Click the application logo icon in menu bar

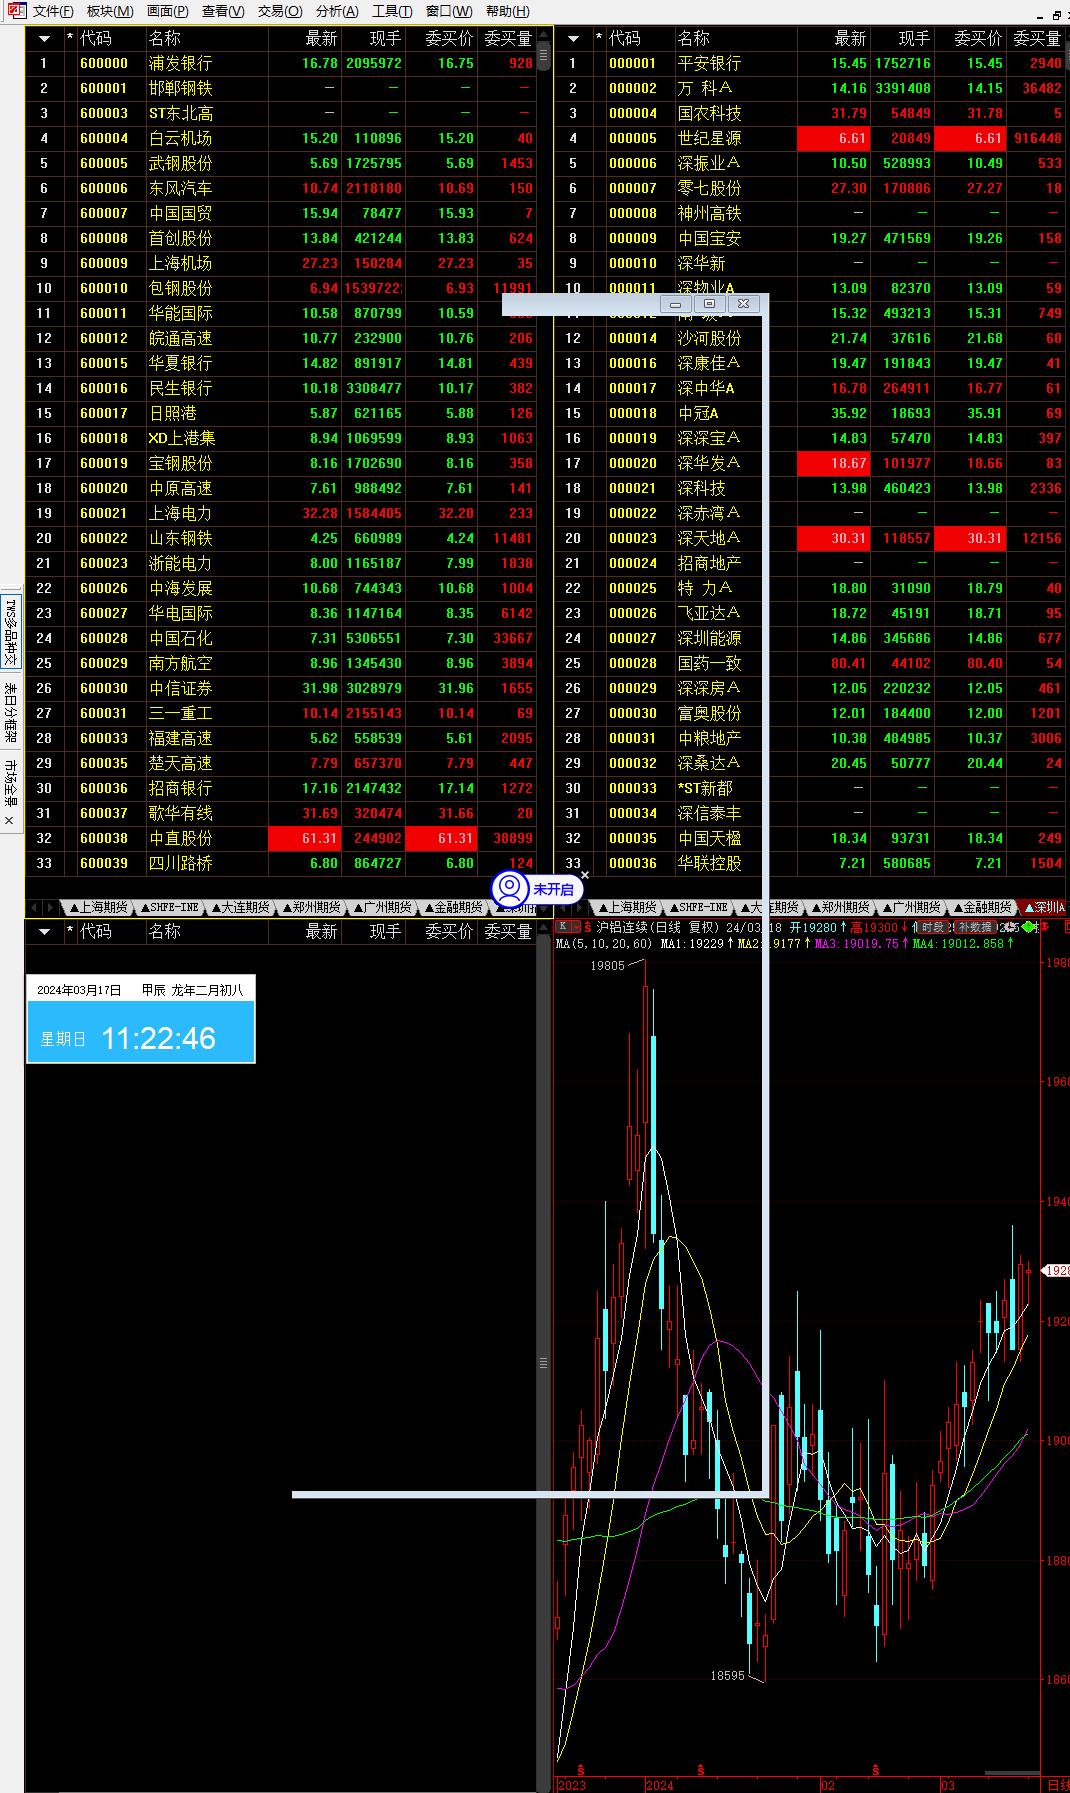click(17, 11)
